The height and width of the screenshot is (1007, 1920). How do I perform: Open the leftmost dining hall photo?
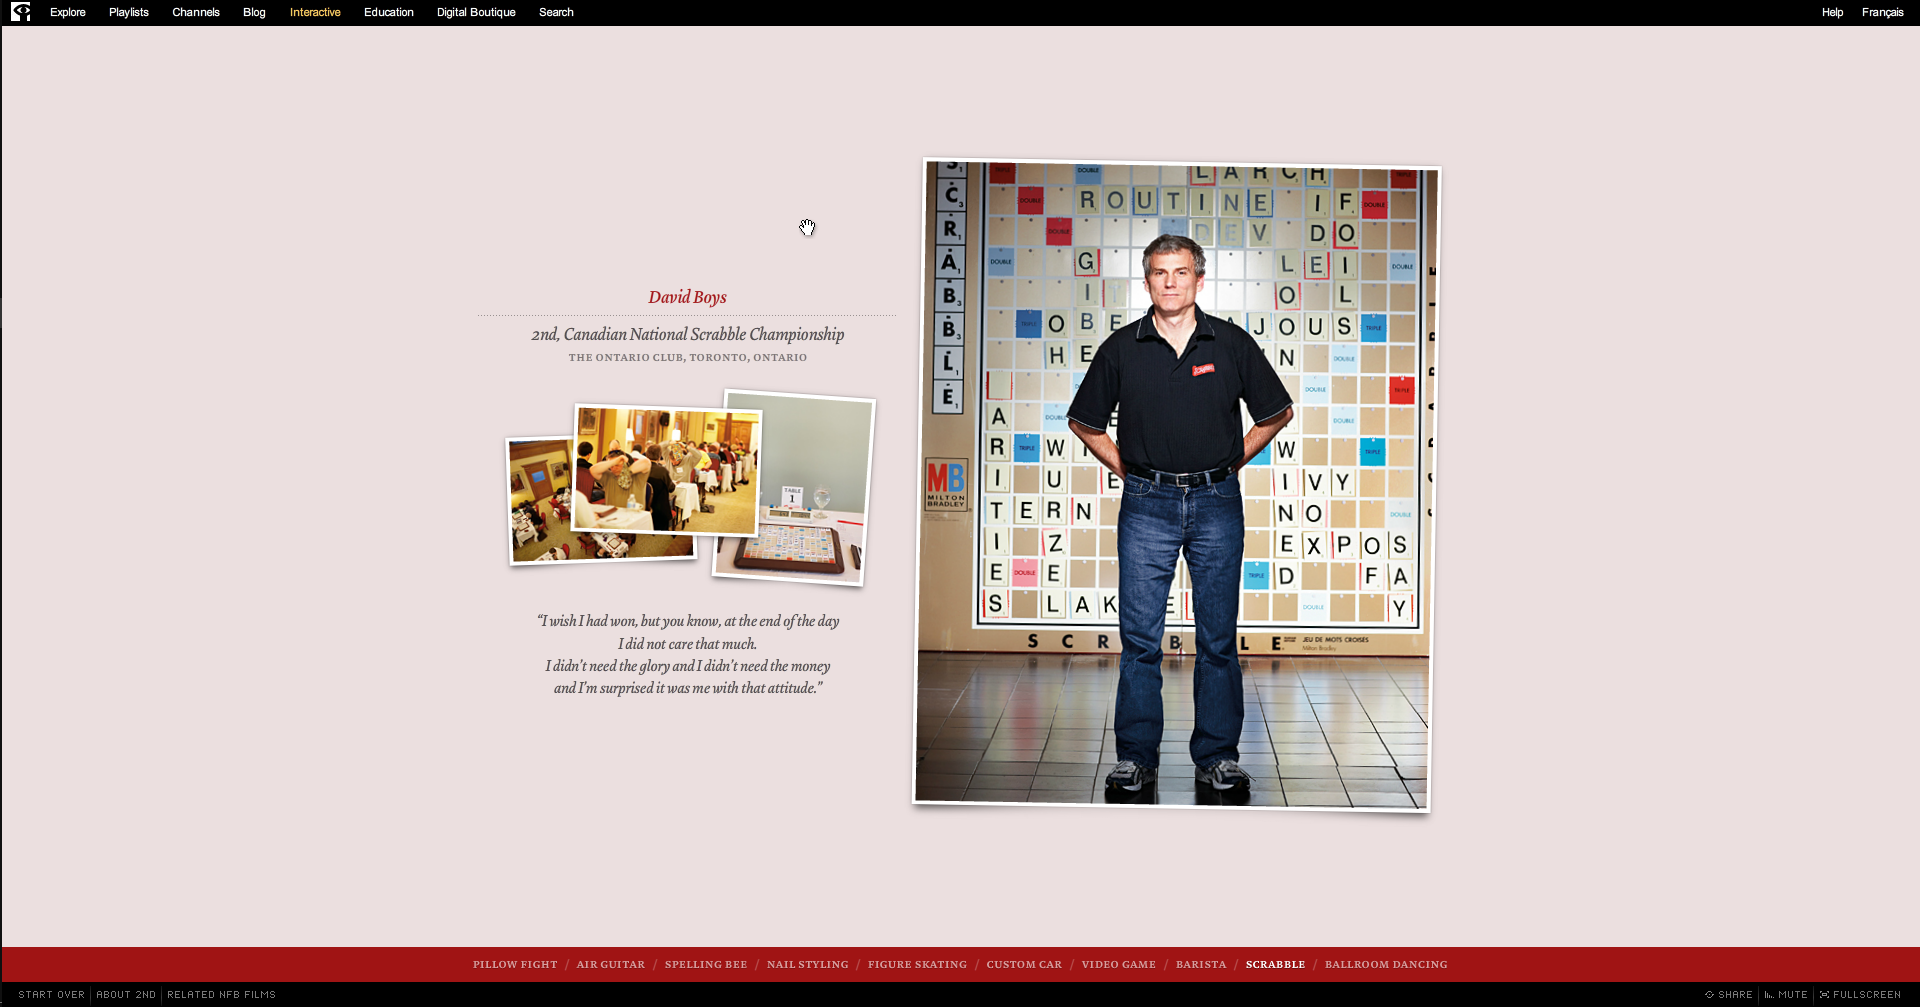click(540, 500)
